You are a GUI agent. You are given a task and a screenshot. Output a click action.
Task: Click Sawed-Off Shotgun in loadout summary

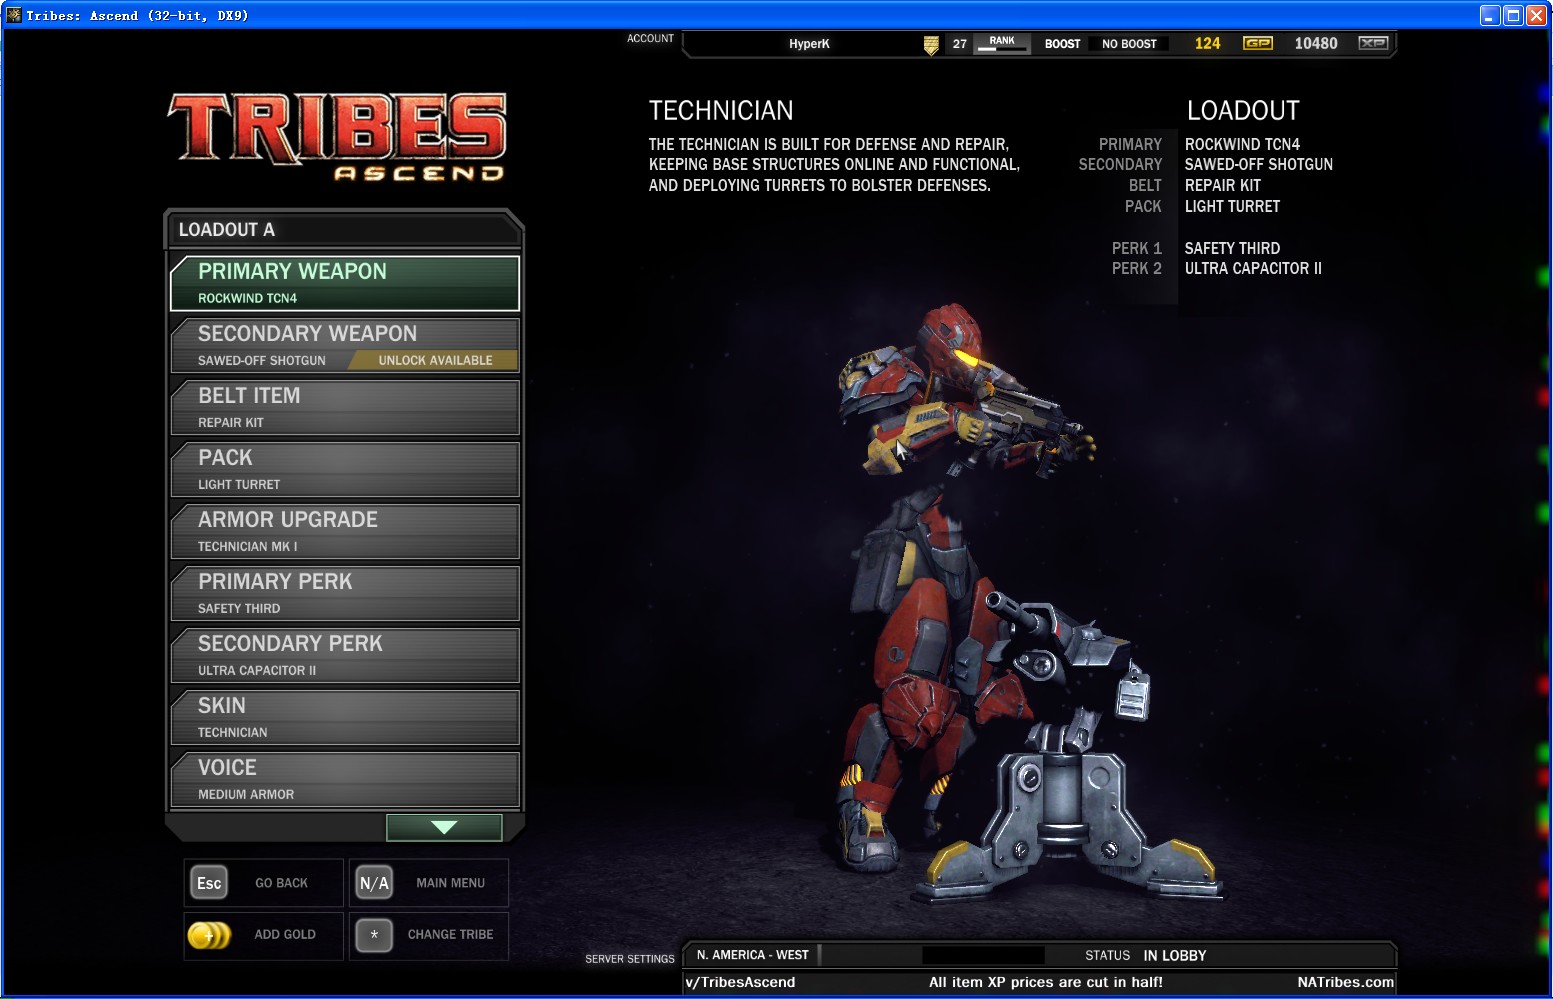1258,164
